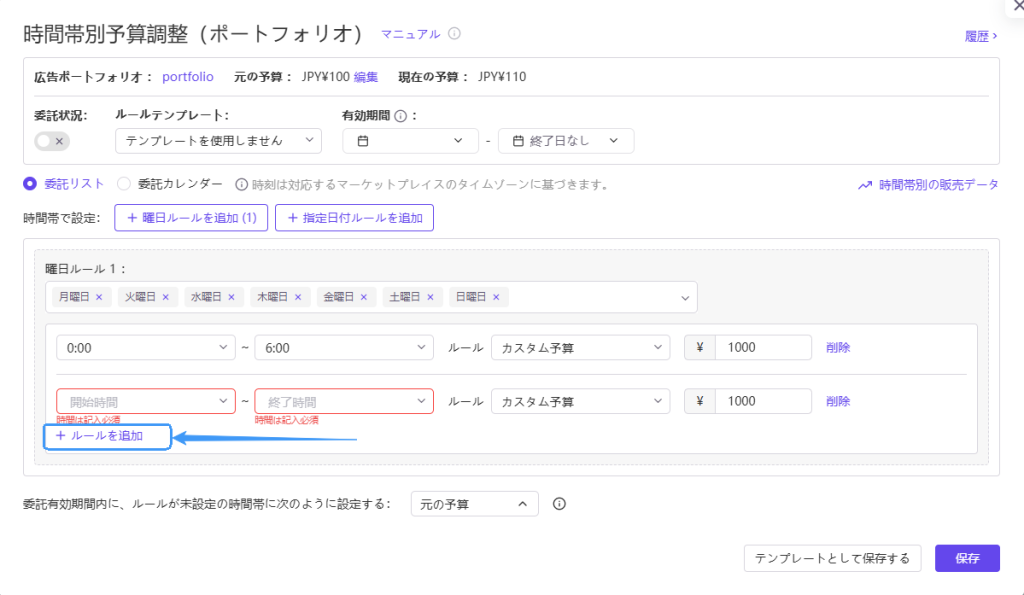Open the first row カスタム予算 rule dropdown
Viewport: 1024px width, 595px height.
click(x=581, y=347)
